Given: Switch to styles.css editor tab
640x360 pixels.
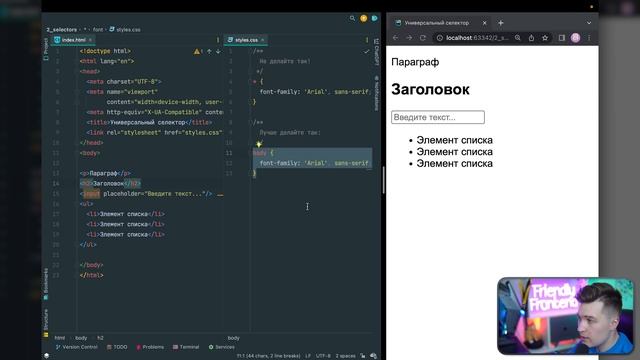Looking at the screenshot, I should click(x=246, y=40).
